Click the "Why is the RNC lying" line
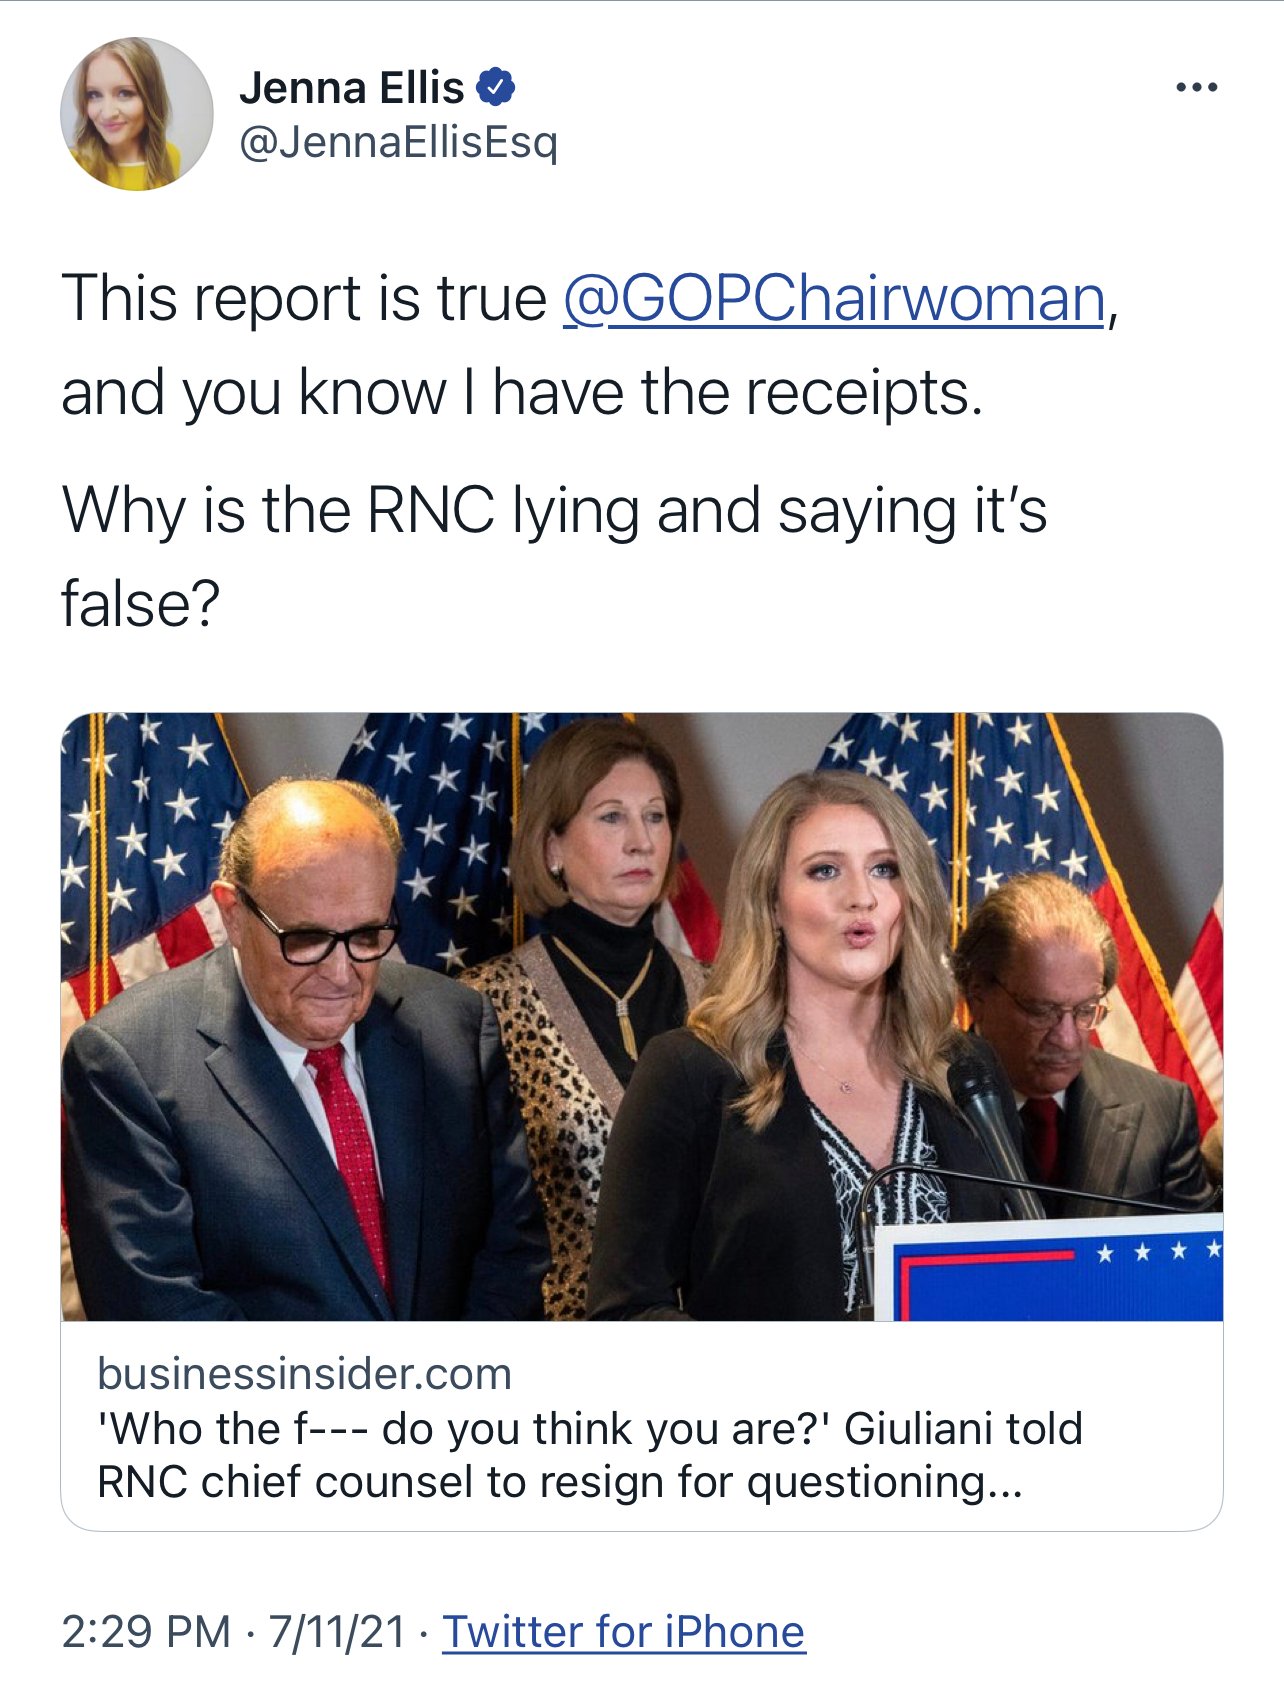 (554, 510)
